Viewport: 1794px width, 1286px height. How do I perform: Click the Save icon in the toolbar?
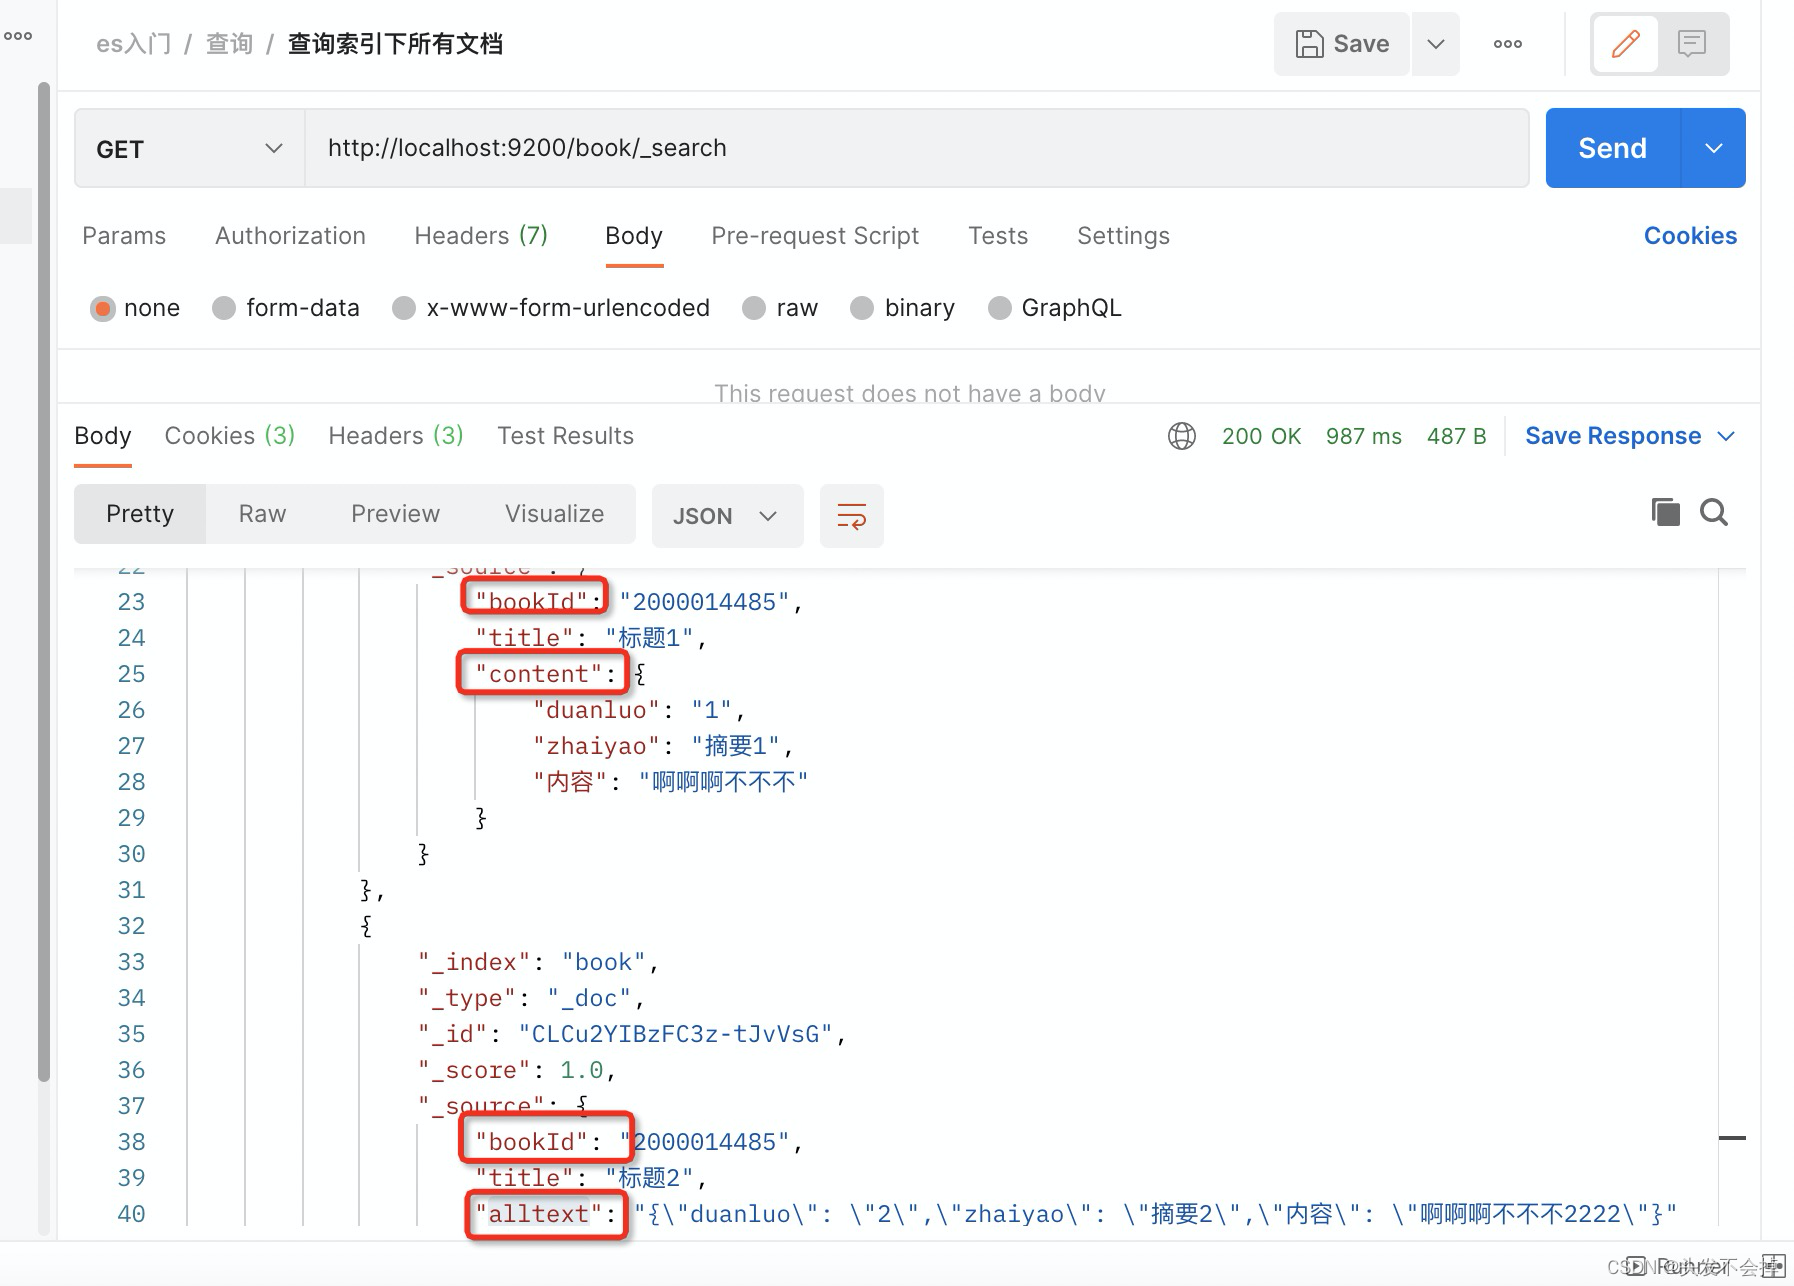coord(1341,44)
